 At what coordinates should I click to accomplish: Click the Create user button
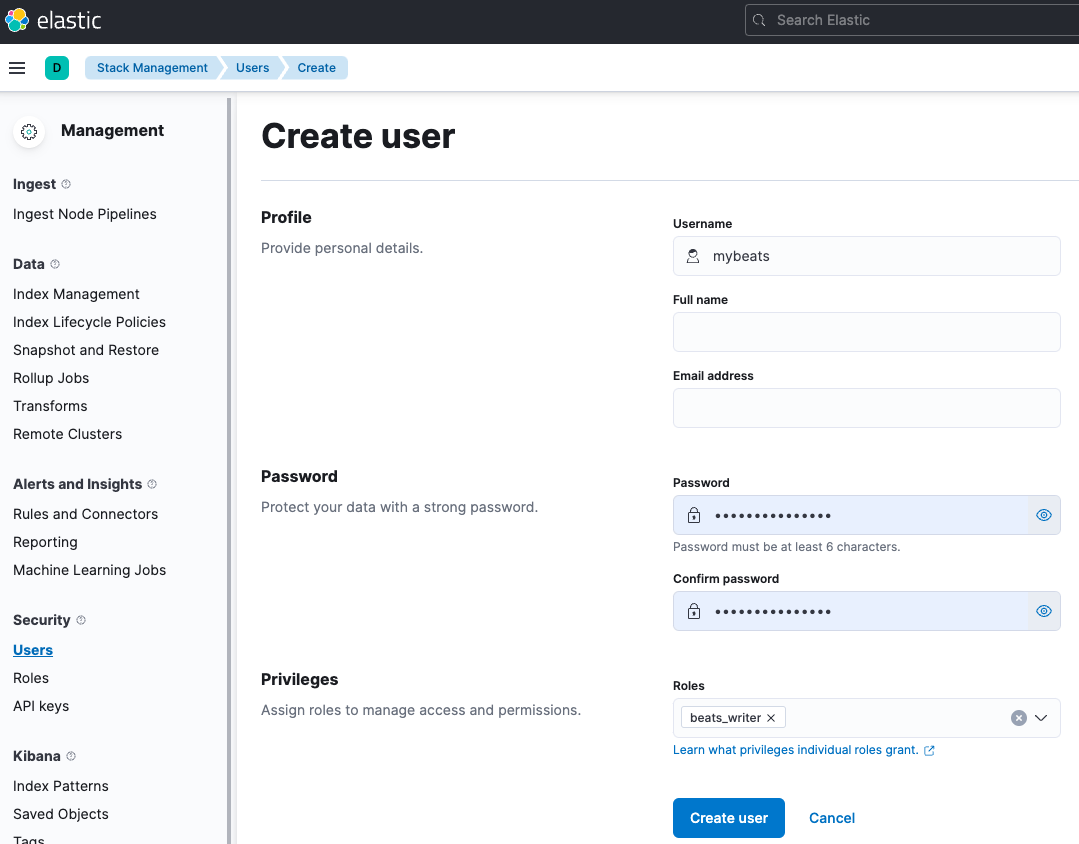click(x=728, y=818)
